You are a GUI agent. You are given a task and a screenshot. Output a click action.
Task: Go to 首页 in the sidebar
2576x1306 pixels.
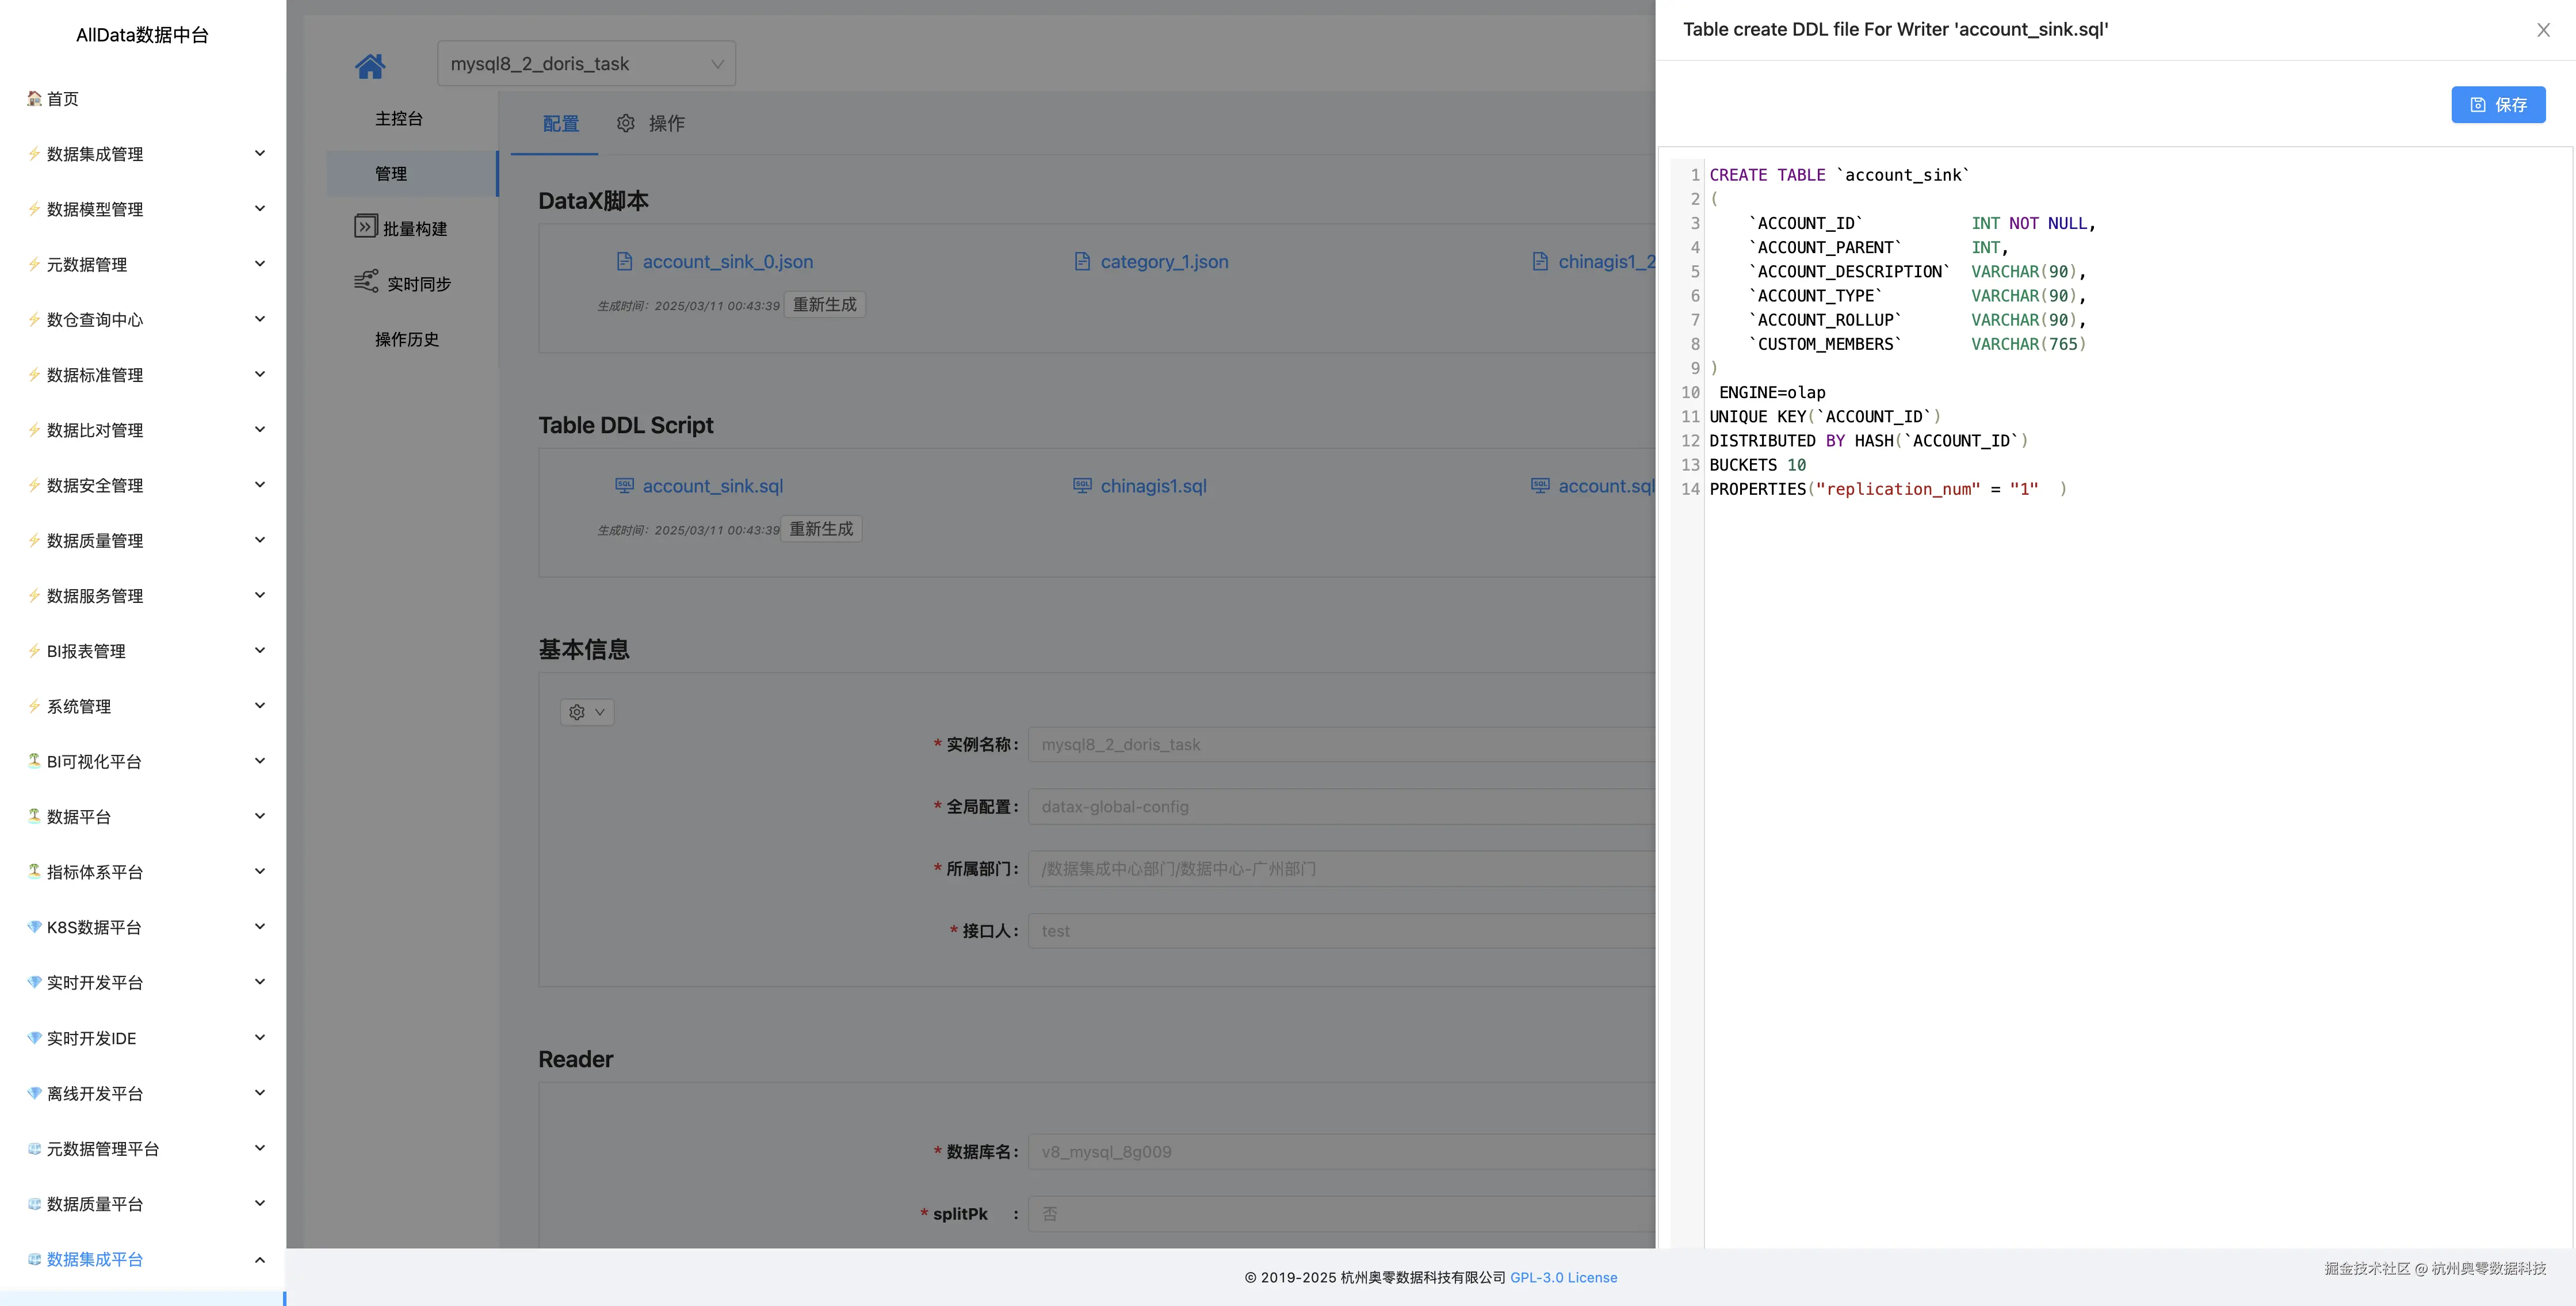tap(62, 99)
